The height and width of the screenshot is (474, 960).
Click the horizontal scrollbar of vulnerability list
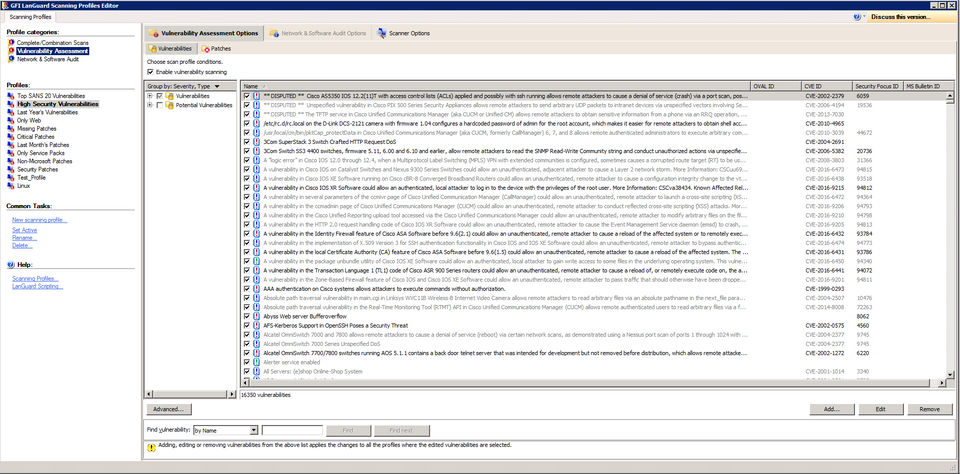tap(593, 383)
